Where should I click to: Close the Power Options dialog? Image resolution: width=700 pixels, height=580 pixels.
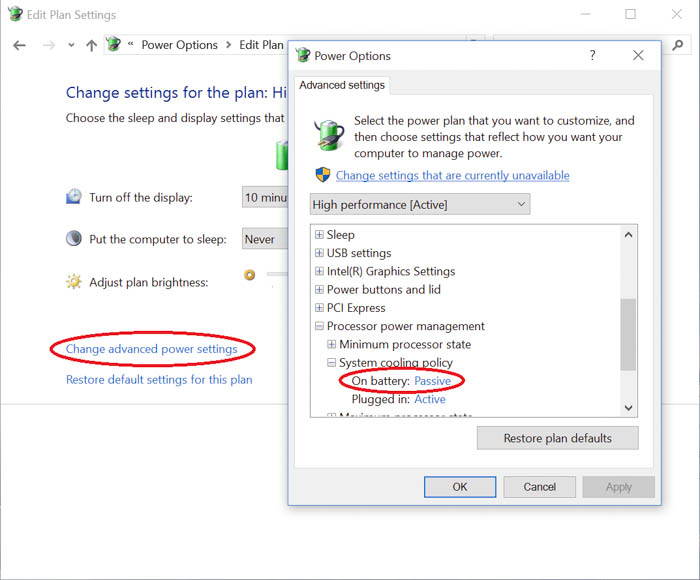point(638,55)
